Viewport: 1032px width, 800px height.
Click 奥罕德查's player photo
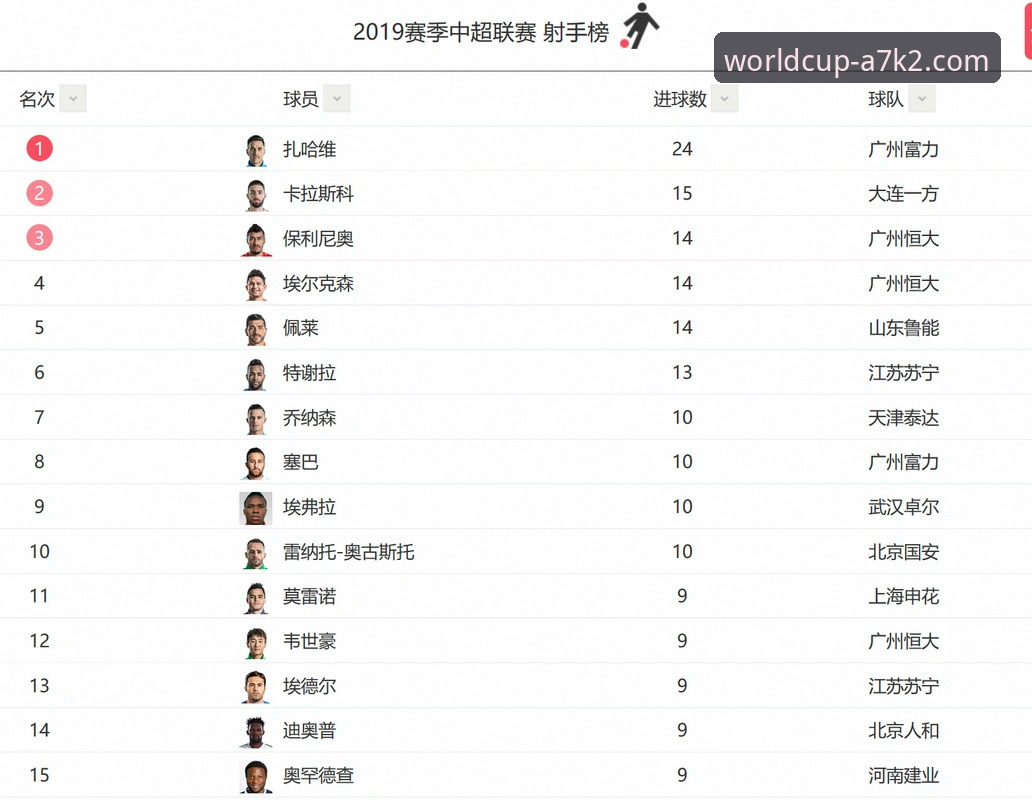(x=256, y=777)
